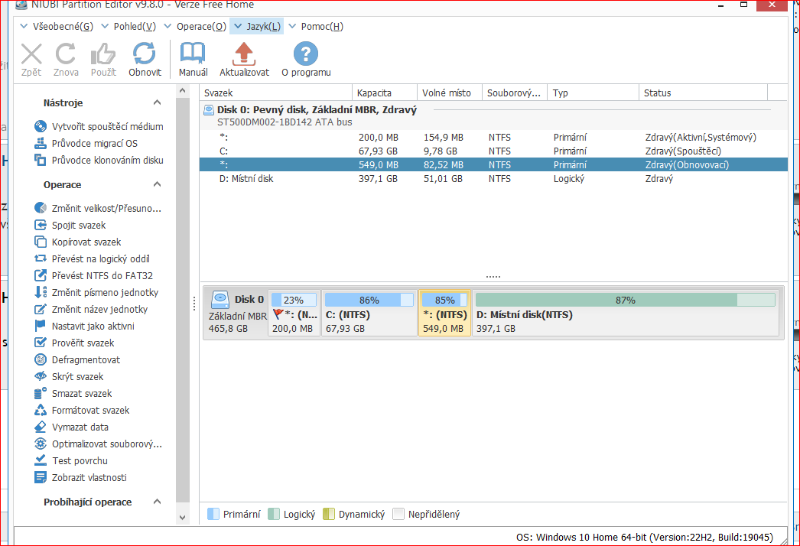The width and height of the screenshot is (800, 546).
Task: Select the 200,0 MB system volume row
Action: tap(493, 137)
